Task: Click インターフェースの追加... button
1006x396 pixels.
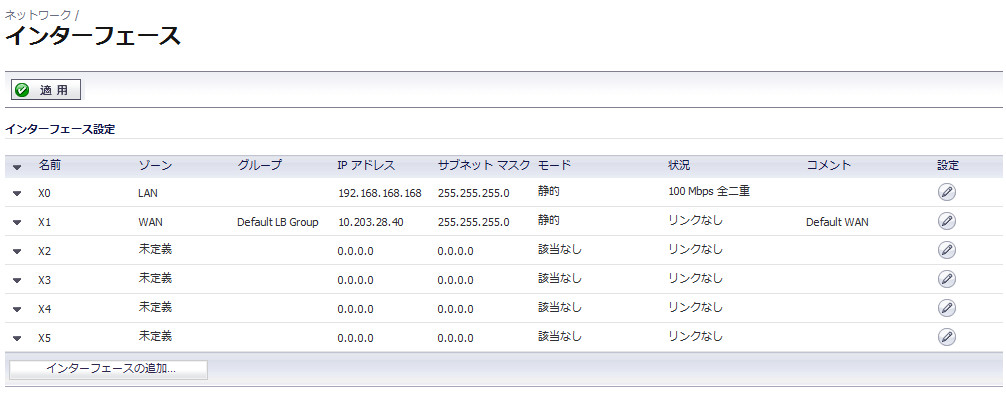Action: pos(108,370)
